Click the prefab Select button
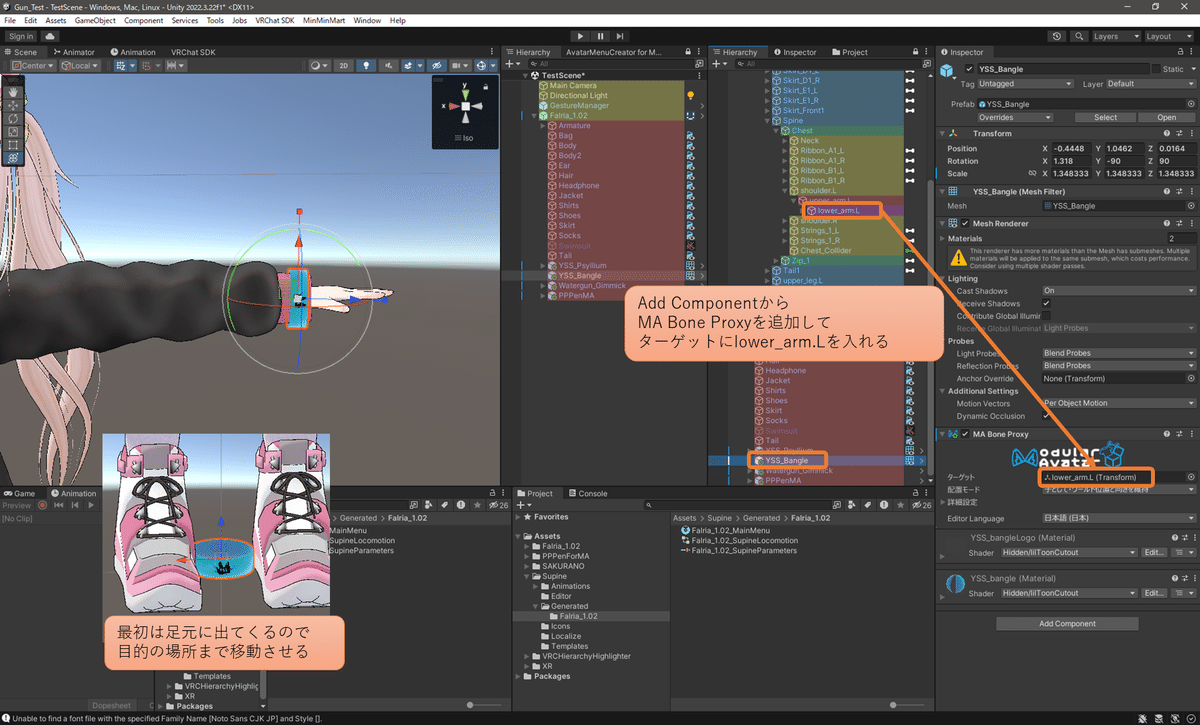The height and width of the screenshot is (725, 1200). coord(1105,117)
